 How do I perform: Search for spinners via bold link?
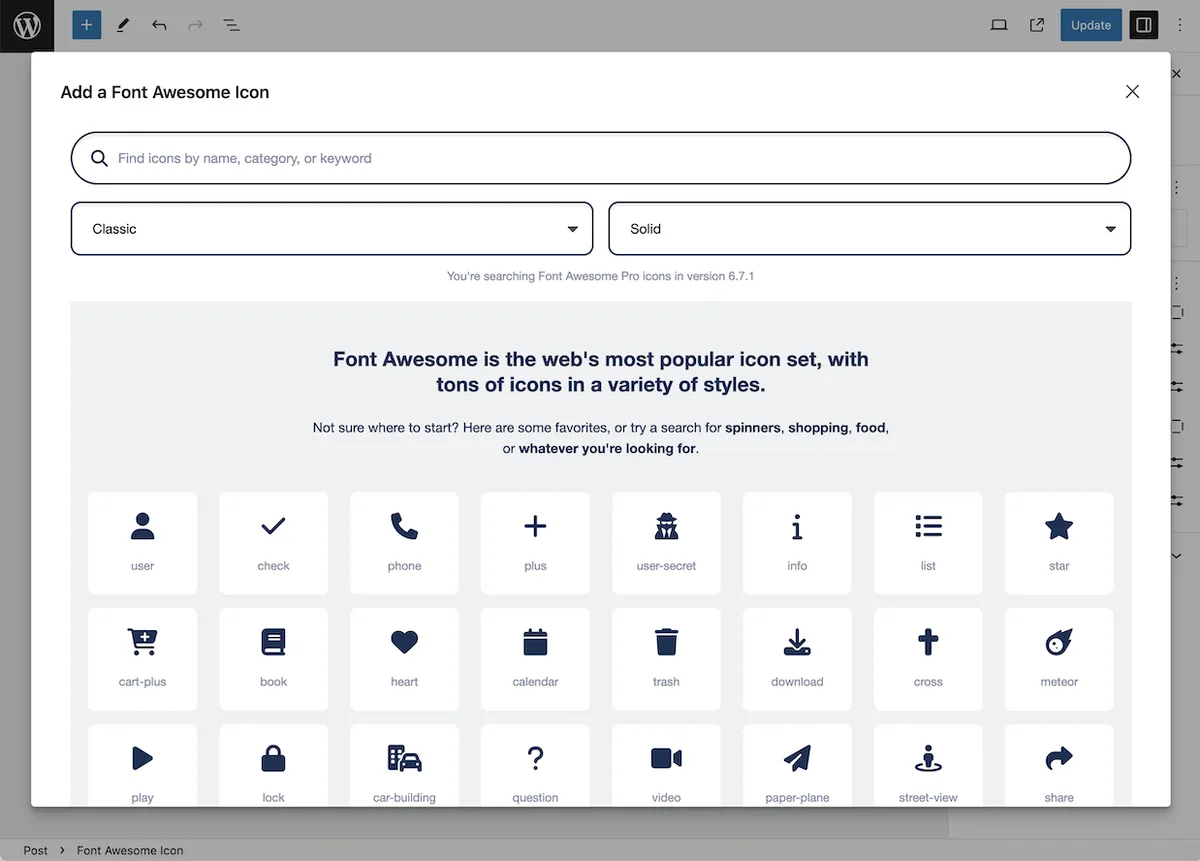point(753,427)
